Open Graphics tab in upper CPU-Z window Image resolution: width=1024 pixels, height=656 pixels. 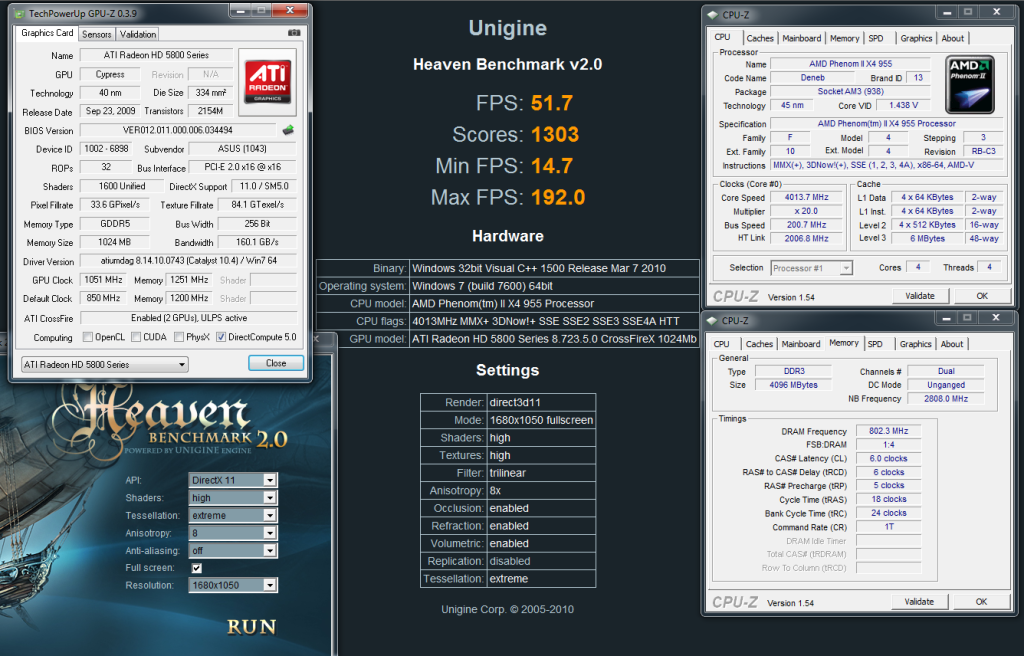916,39
